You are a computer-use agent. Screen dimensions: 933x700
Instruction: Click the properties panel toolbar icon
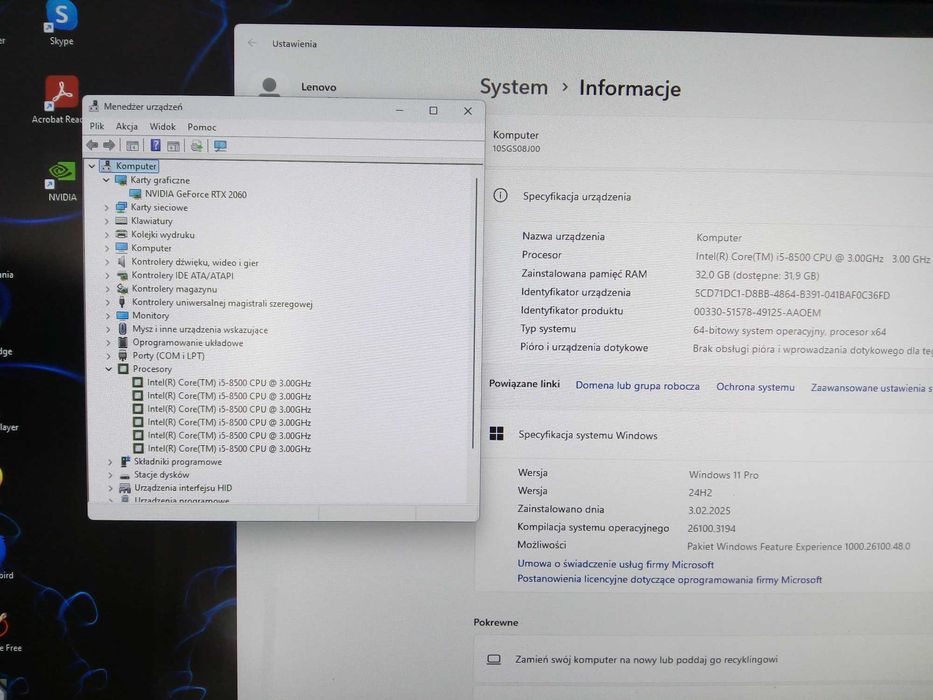coord(173,146)
